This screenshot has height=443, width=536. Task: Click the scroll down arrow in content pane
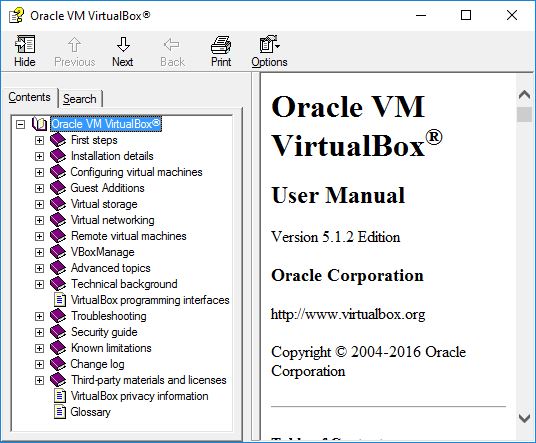(x=524, y=418)
